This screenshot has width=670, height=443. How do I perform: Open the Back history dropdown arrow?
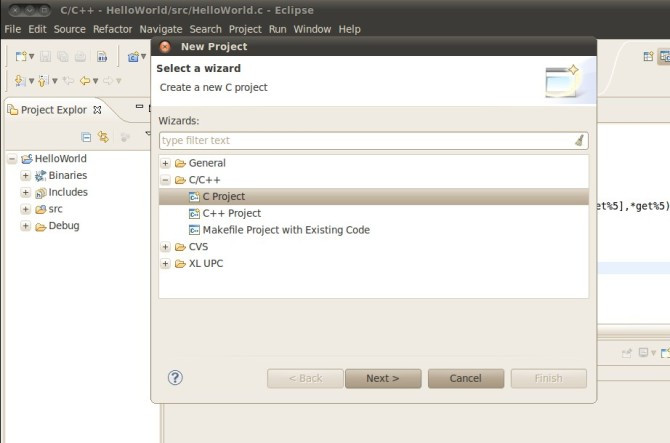click(96, 81)
